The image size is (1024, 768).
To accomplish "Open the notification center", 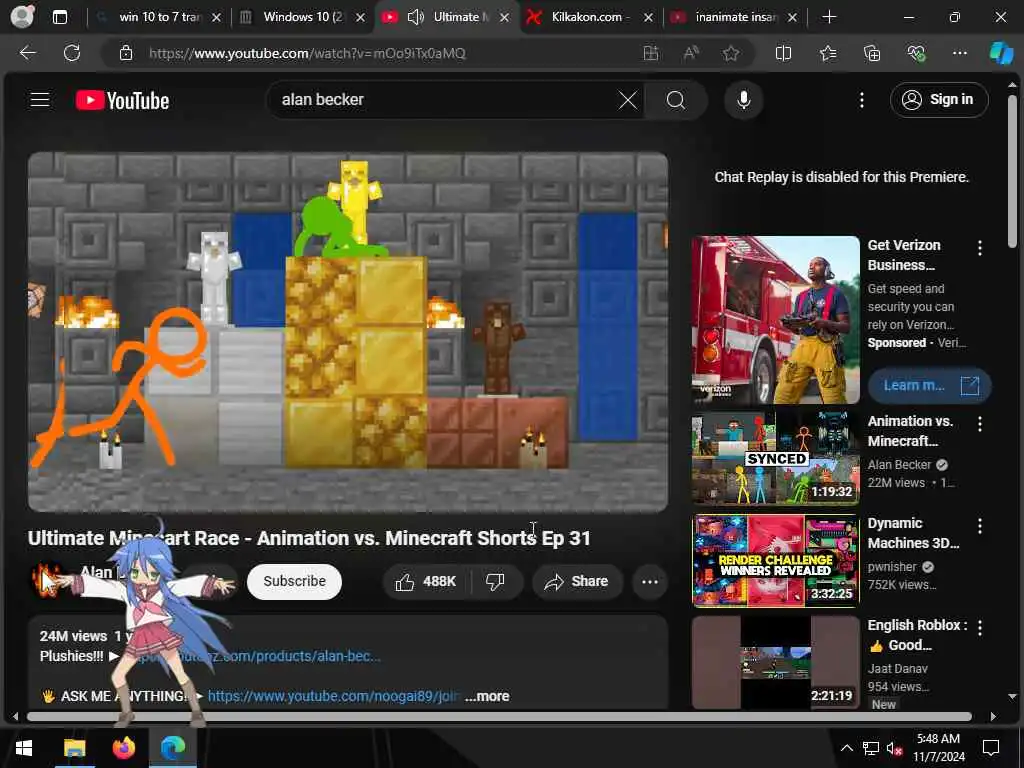I will 991,748.
